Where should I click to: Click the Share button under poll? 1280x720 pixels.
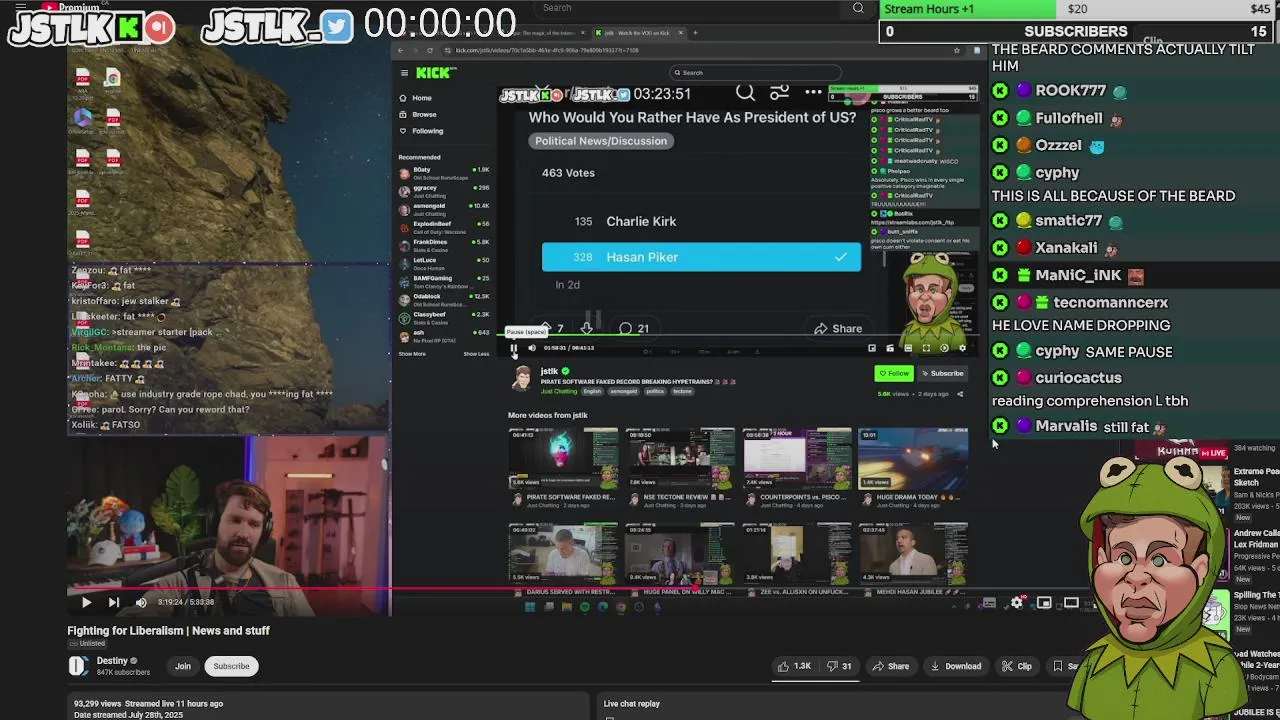pos(838,328)
